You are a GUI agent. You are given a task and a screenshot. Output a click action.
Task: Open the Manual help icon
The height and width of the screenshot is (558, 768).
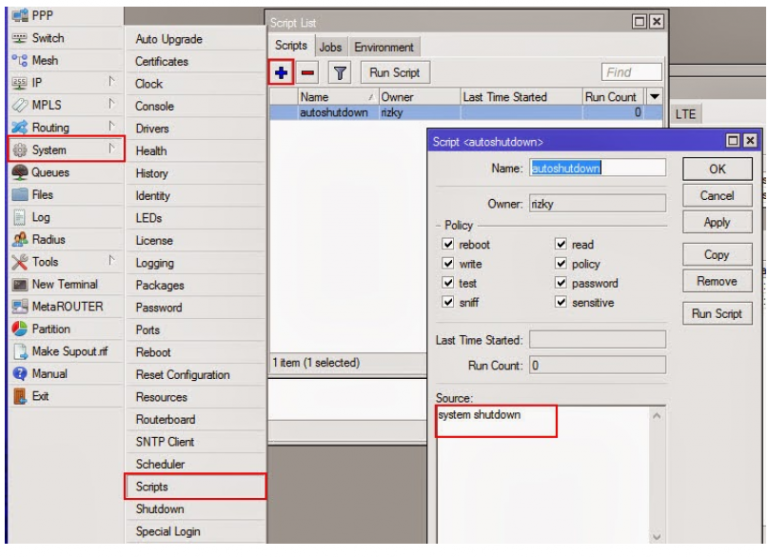pos(19,373)
